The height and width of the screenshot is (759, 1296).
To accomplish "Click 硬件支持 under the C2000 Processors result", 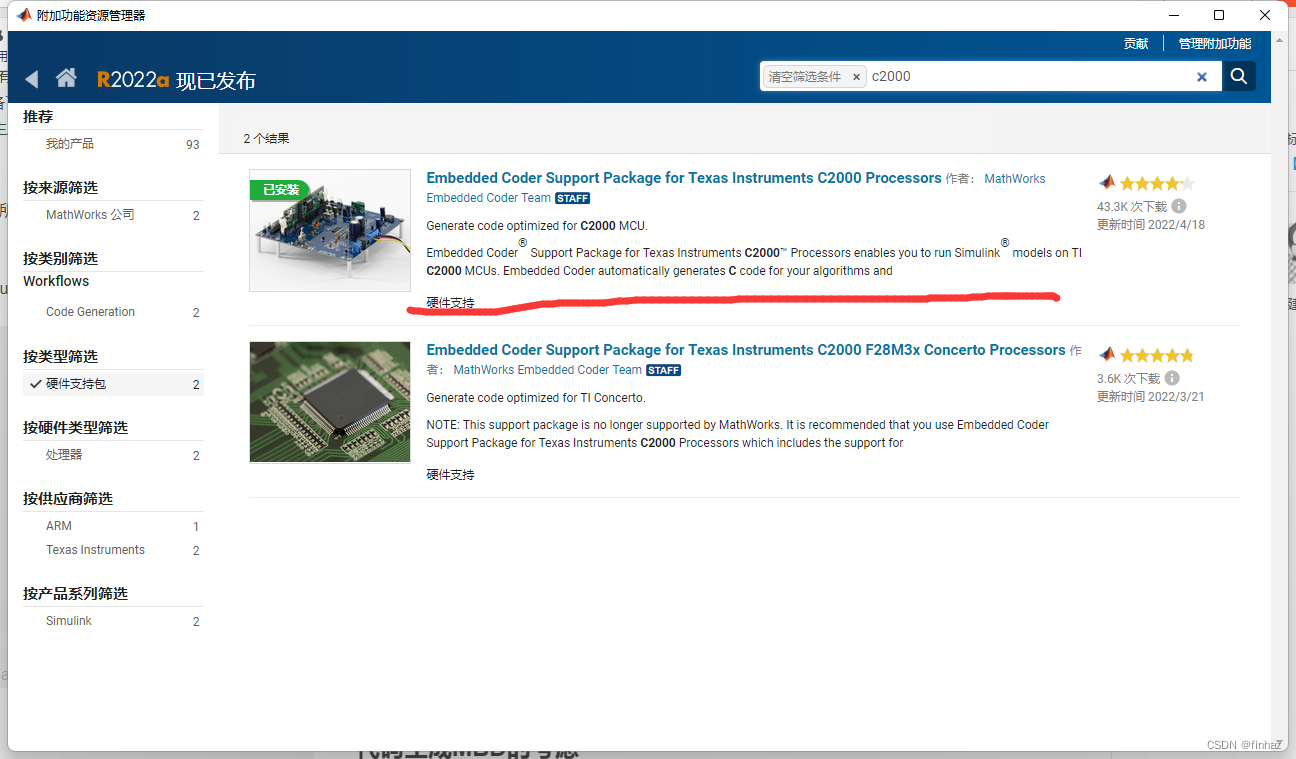I will click(450, 302).
